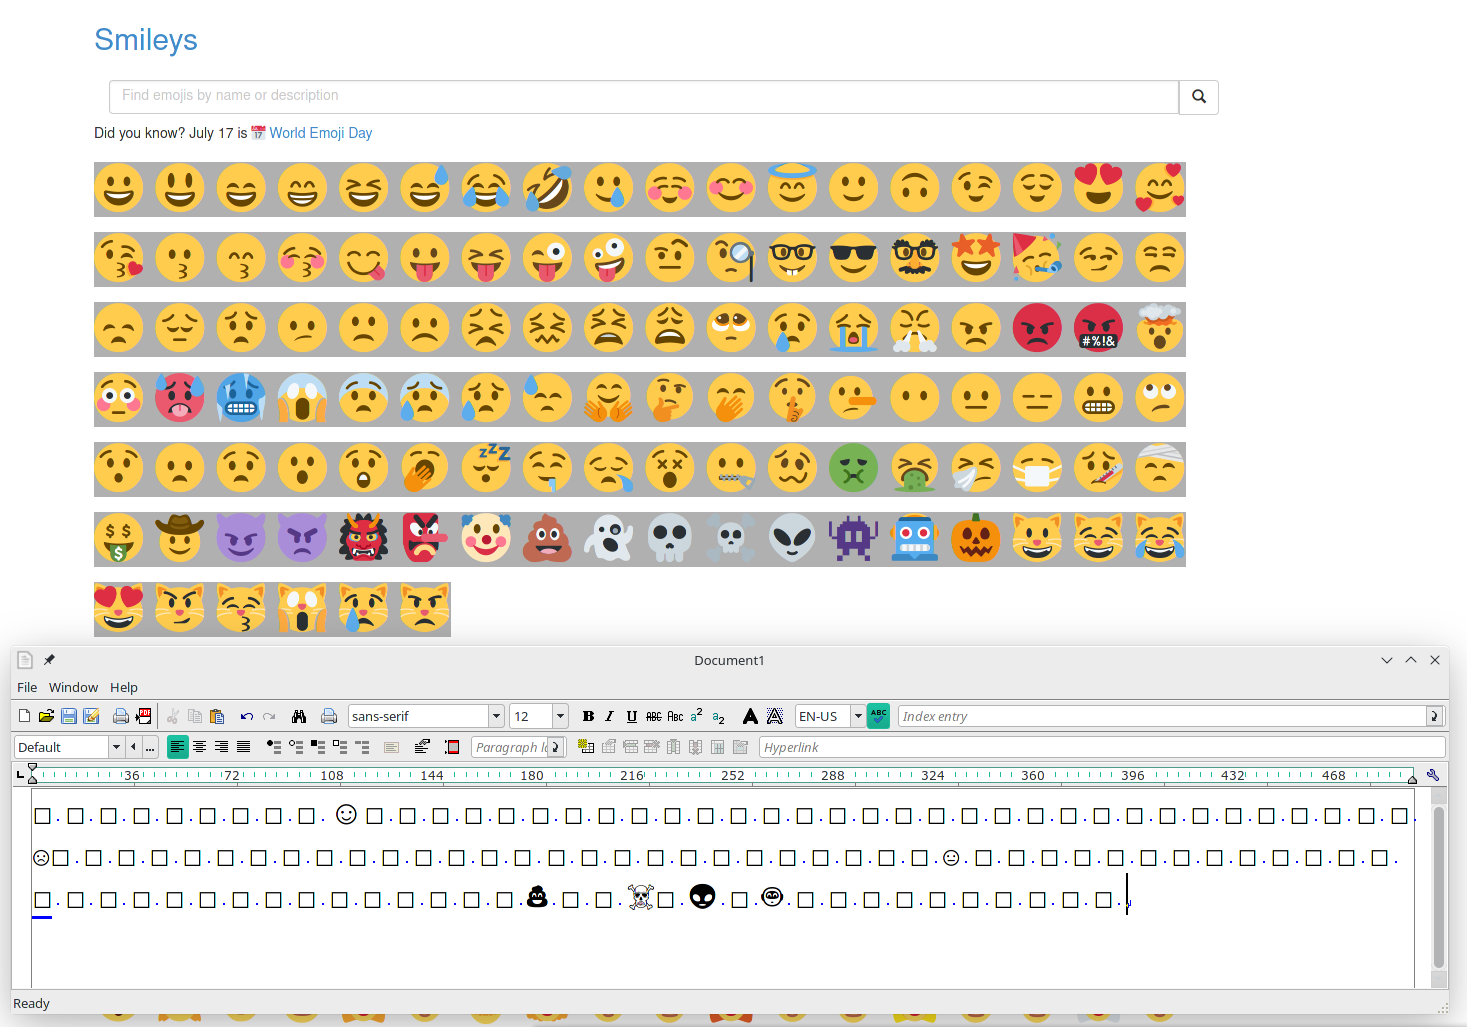Paste from clipboard icon

(x=217, y=716)
